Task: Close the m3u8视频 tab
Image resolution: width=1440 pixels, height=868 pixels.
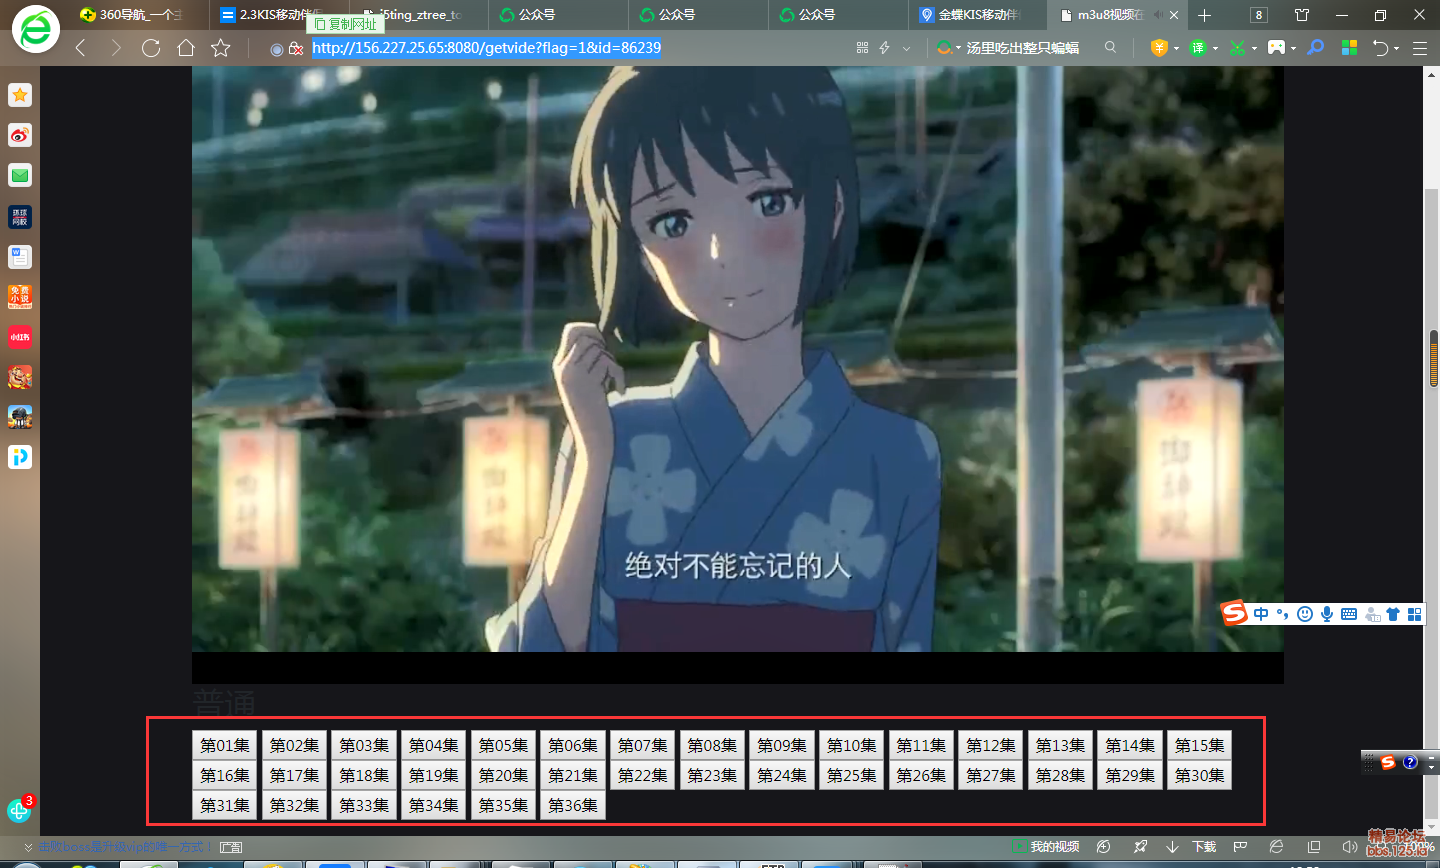Action: [x=1174, y=15]
